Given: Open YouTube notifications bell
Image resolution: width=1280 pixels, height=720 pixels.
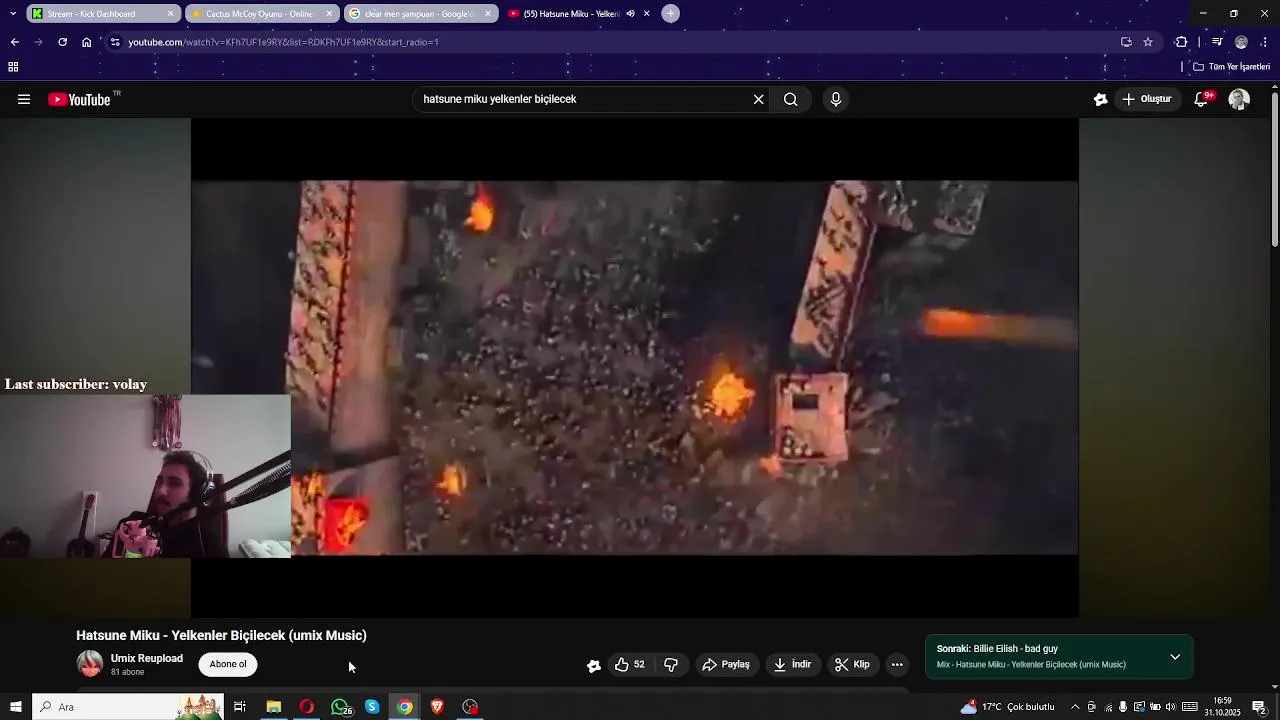Looking at the screenshot, I should pyautogui.click(x=1202, y=99).
